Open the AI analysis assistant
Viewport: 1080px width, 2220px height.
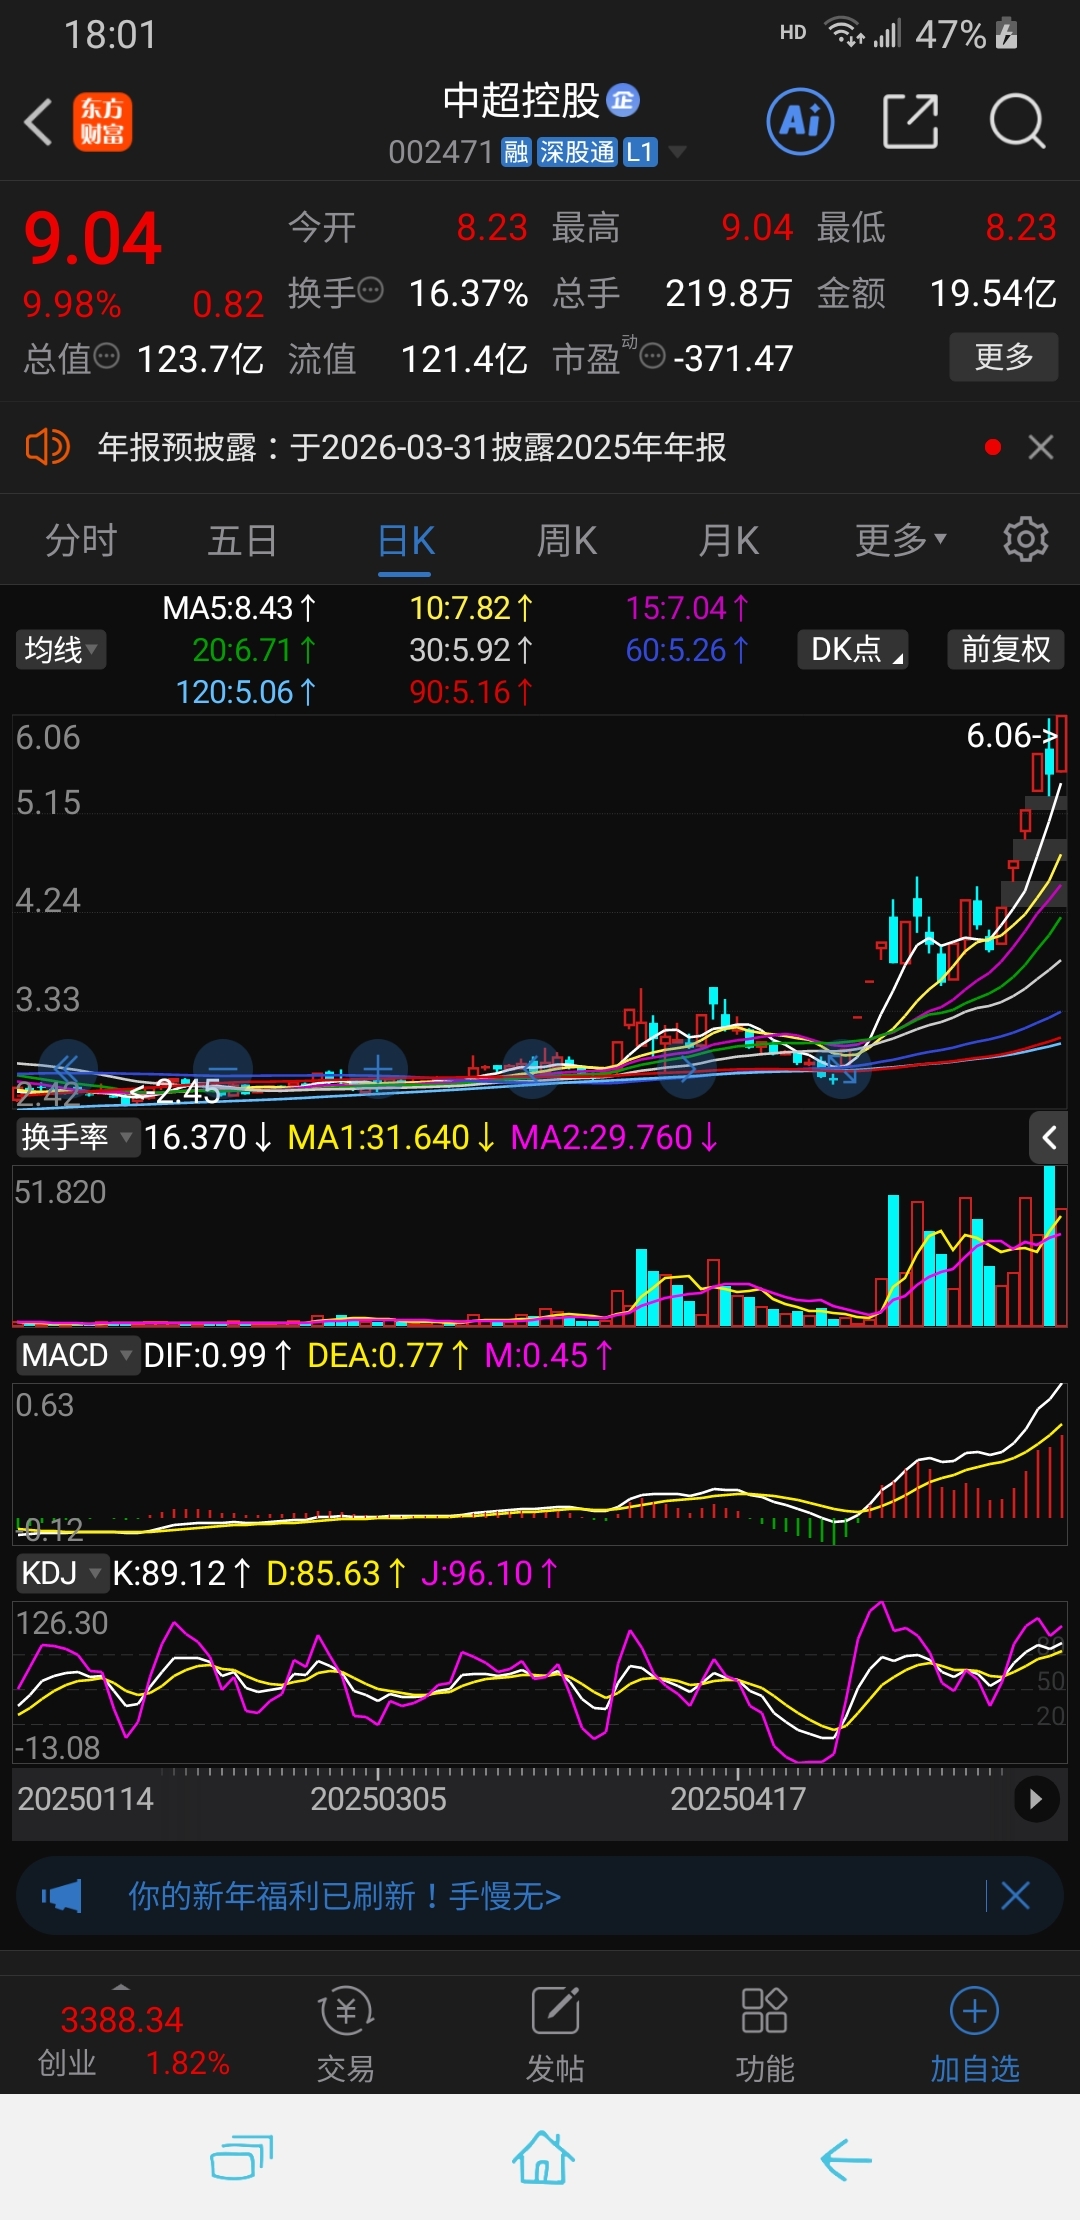pyautogui.click(x=800, y=122)
